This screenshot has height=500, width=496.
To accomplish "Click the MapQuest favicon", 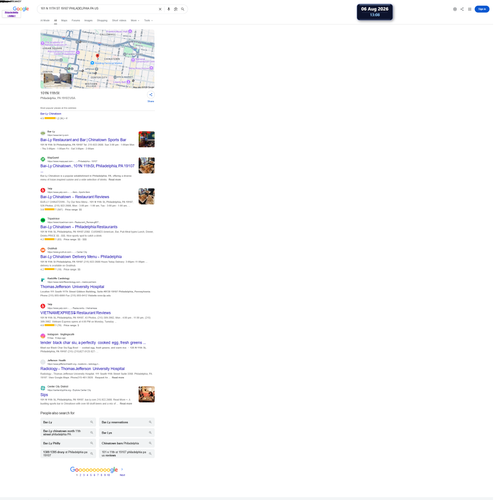I will point(43,159).
